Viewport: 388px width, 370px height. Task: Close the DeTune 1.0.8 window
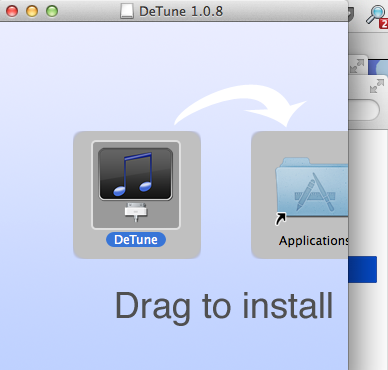coord(12,11)
